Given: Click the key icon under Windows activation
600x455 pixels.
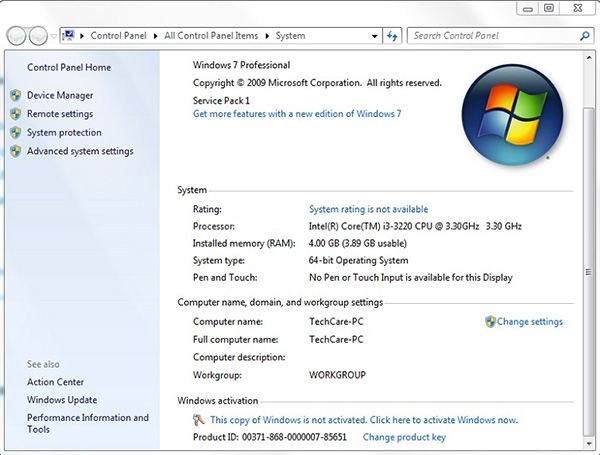Looking at the screenshot, I should (199, 421).
